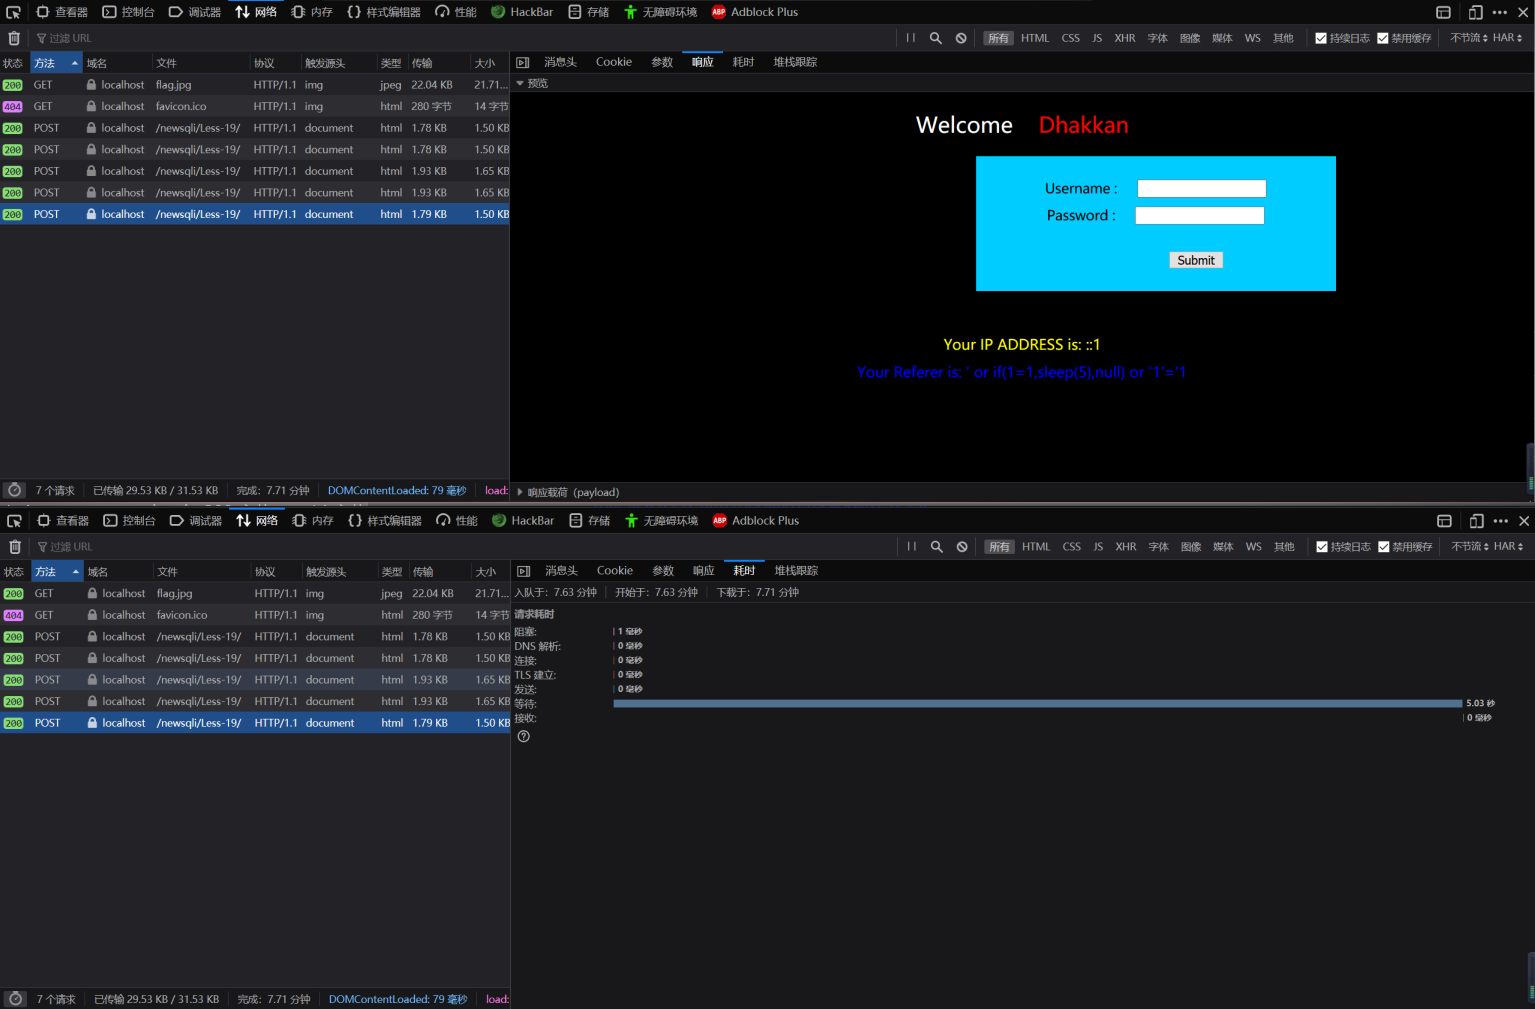Open request blocking icon in upper toolbar

[x=961, y=38]
